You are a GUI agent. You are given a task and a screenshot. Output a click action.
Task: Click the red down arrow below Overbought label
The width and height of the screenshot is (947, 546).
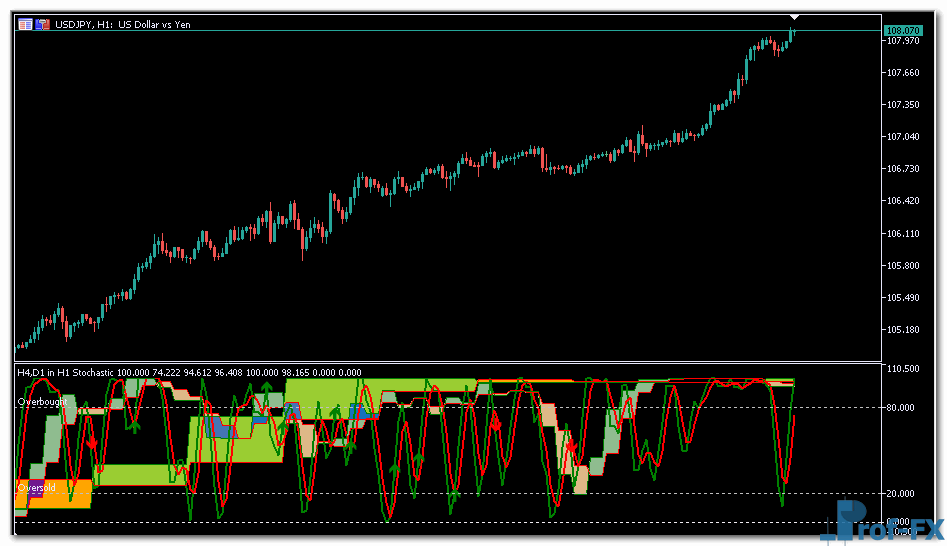[93, 441]
